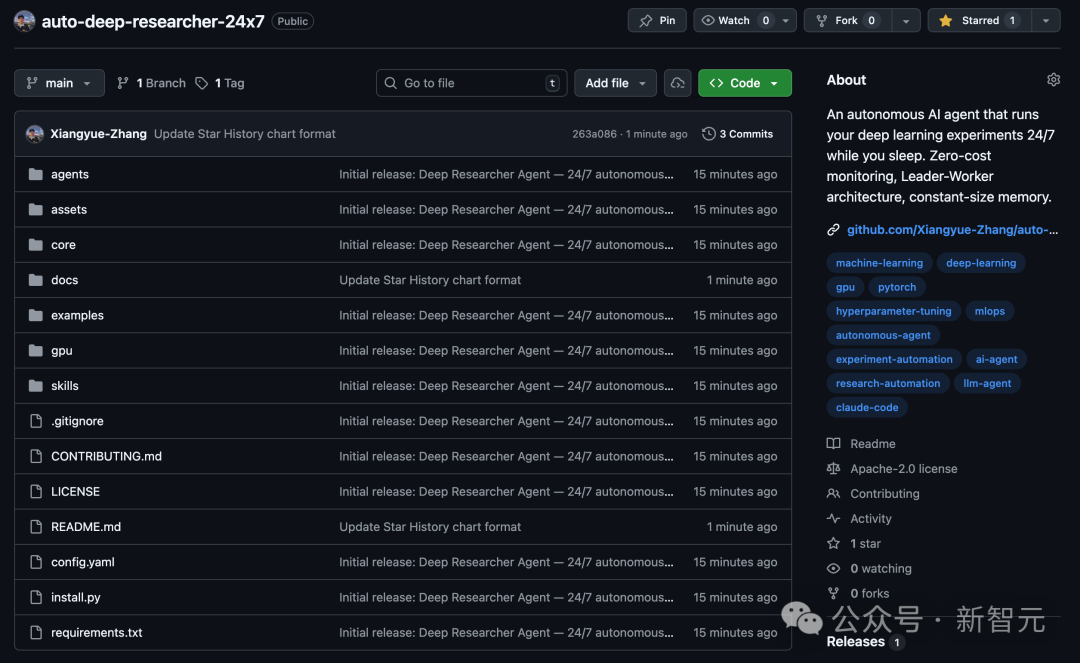
Task: Expand the main branch selector
Action: (x=59, y=83)
